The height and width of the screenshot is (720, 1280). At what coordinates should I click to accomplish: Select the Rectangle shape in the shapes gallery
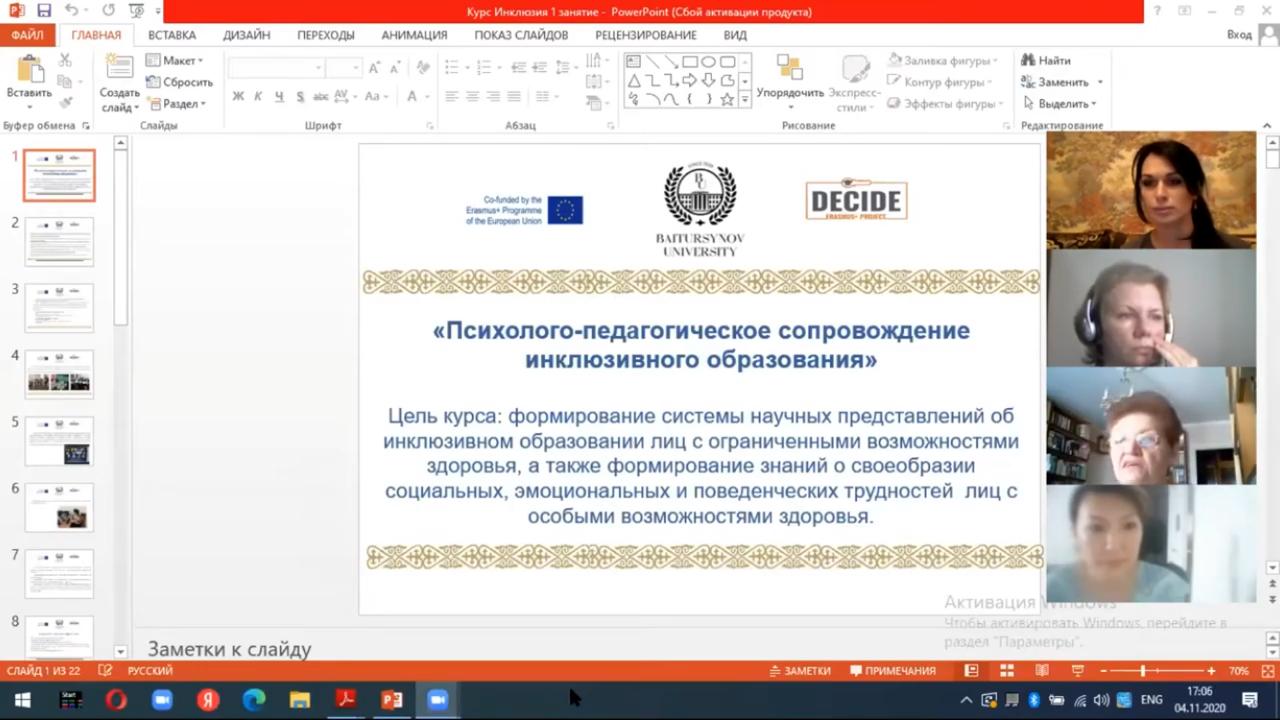coord(690,62)
